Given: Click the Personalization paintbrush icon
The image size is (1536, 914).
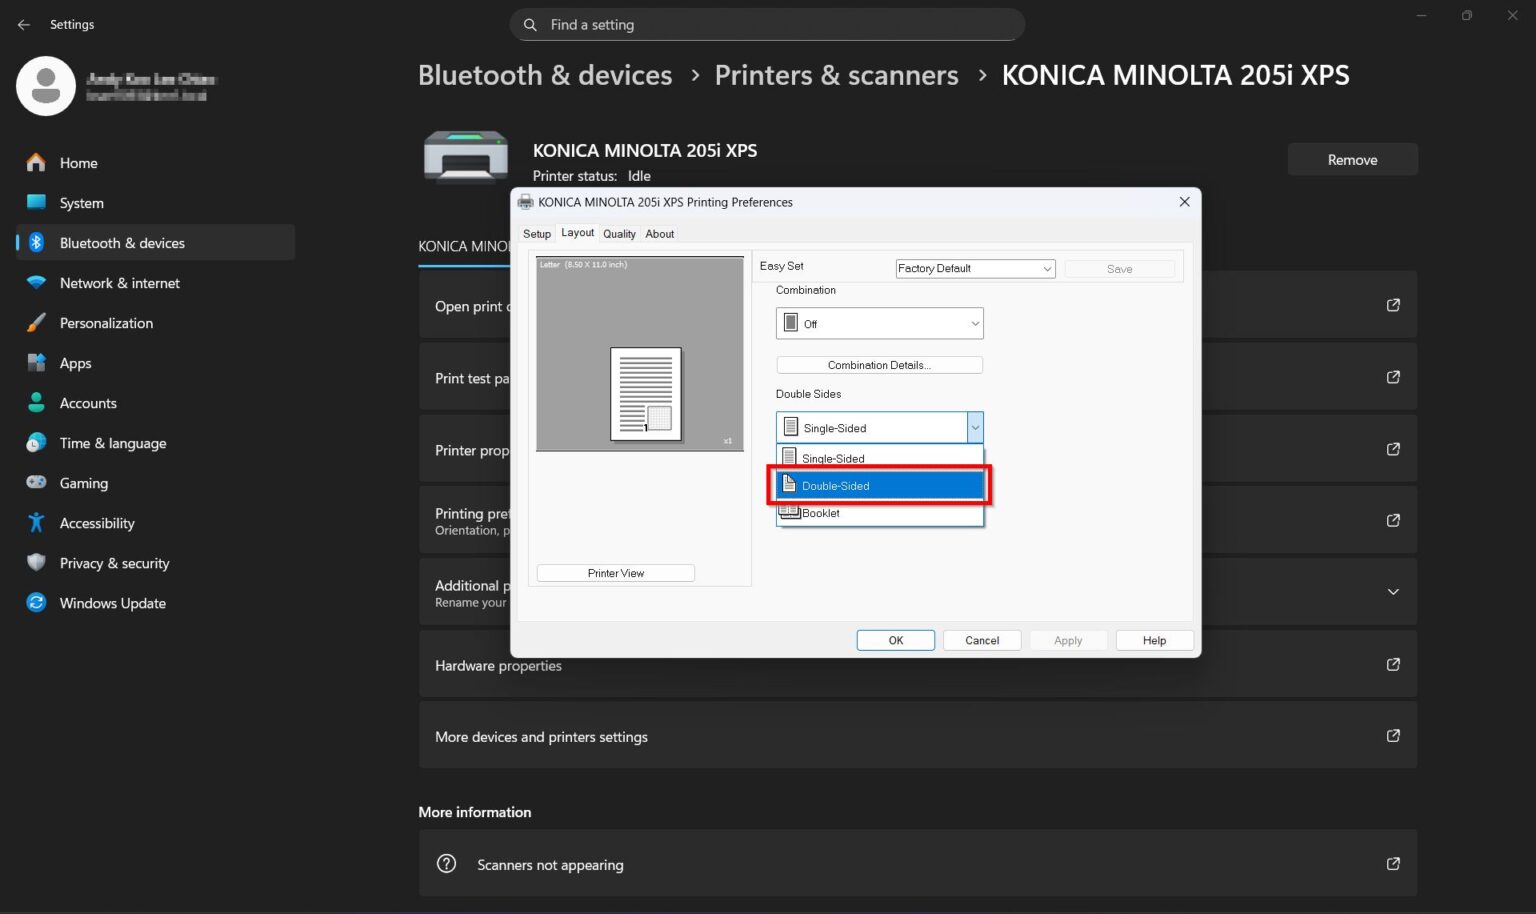Looking at the screenshot, I should [36, 322].
